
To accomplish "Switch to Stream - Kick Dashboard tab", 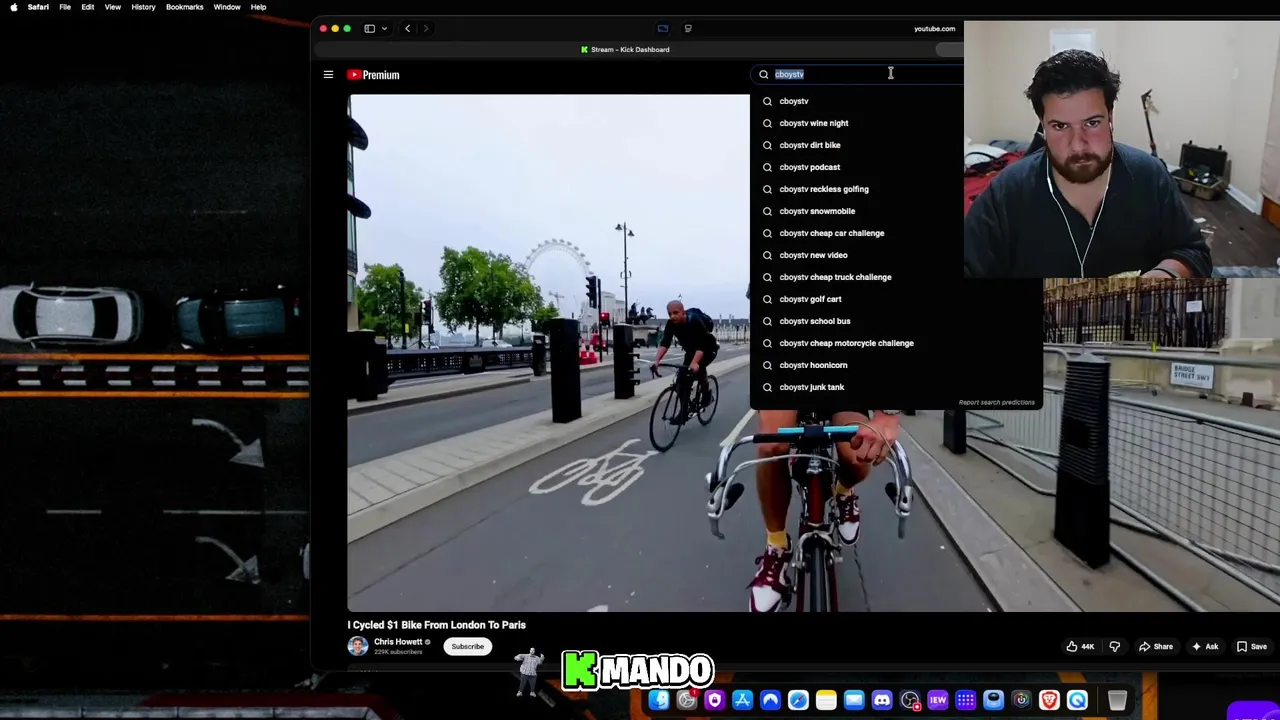I will pos(625,49).
